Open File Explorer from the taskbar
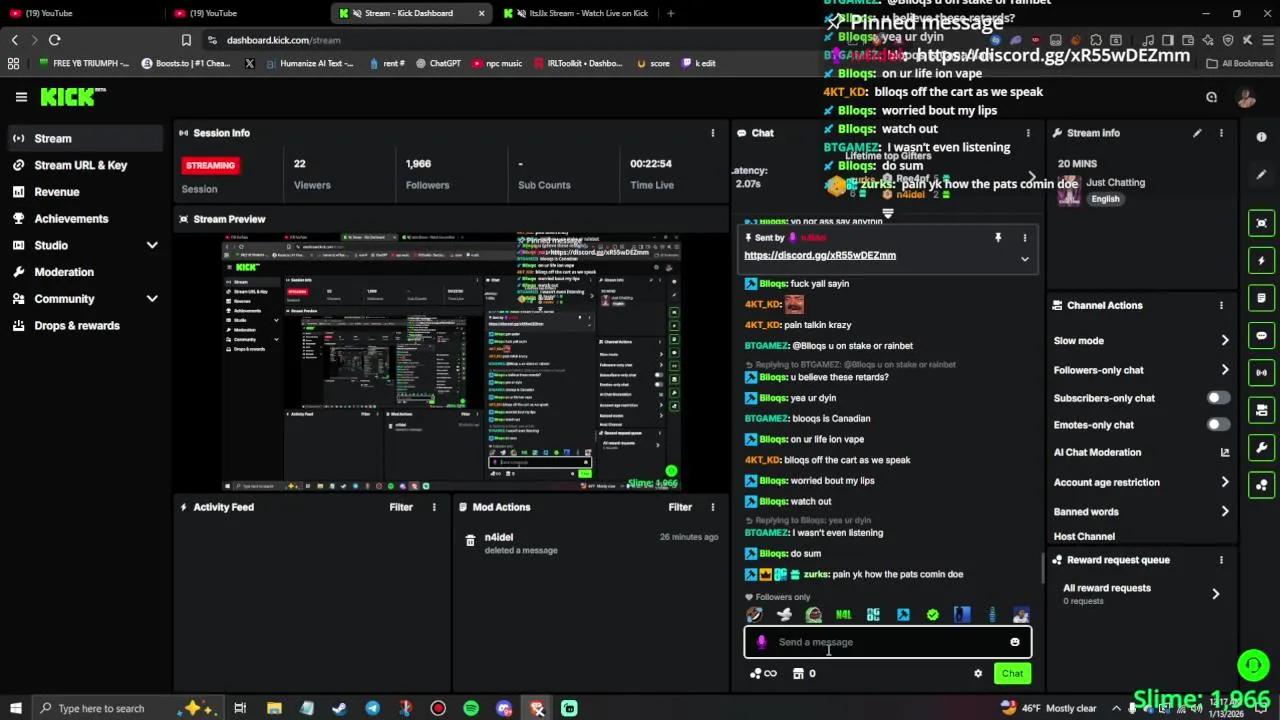Screen dimensions: 1280x720 pyautogui.click(x=274, y=708)
